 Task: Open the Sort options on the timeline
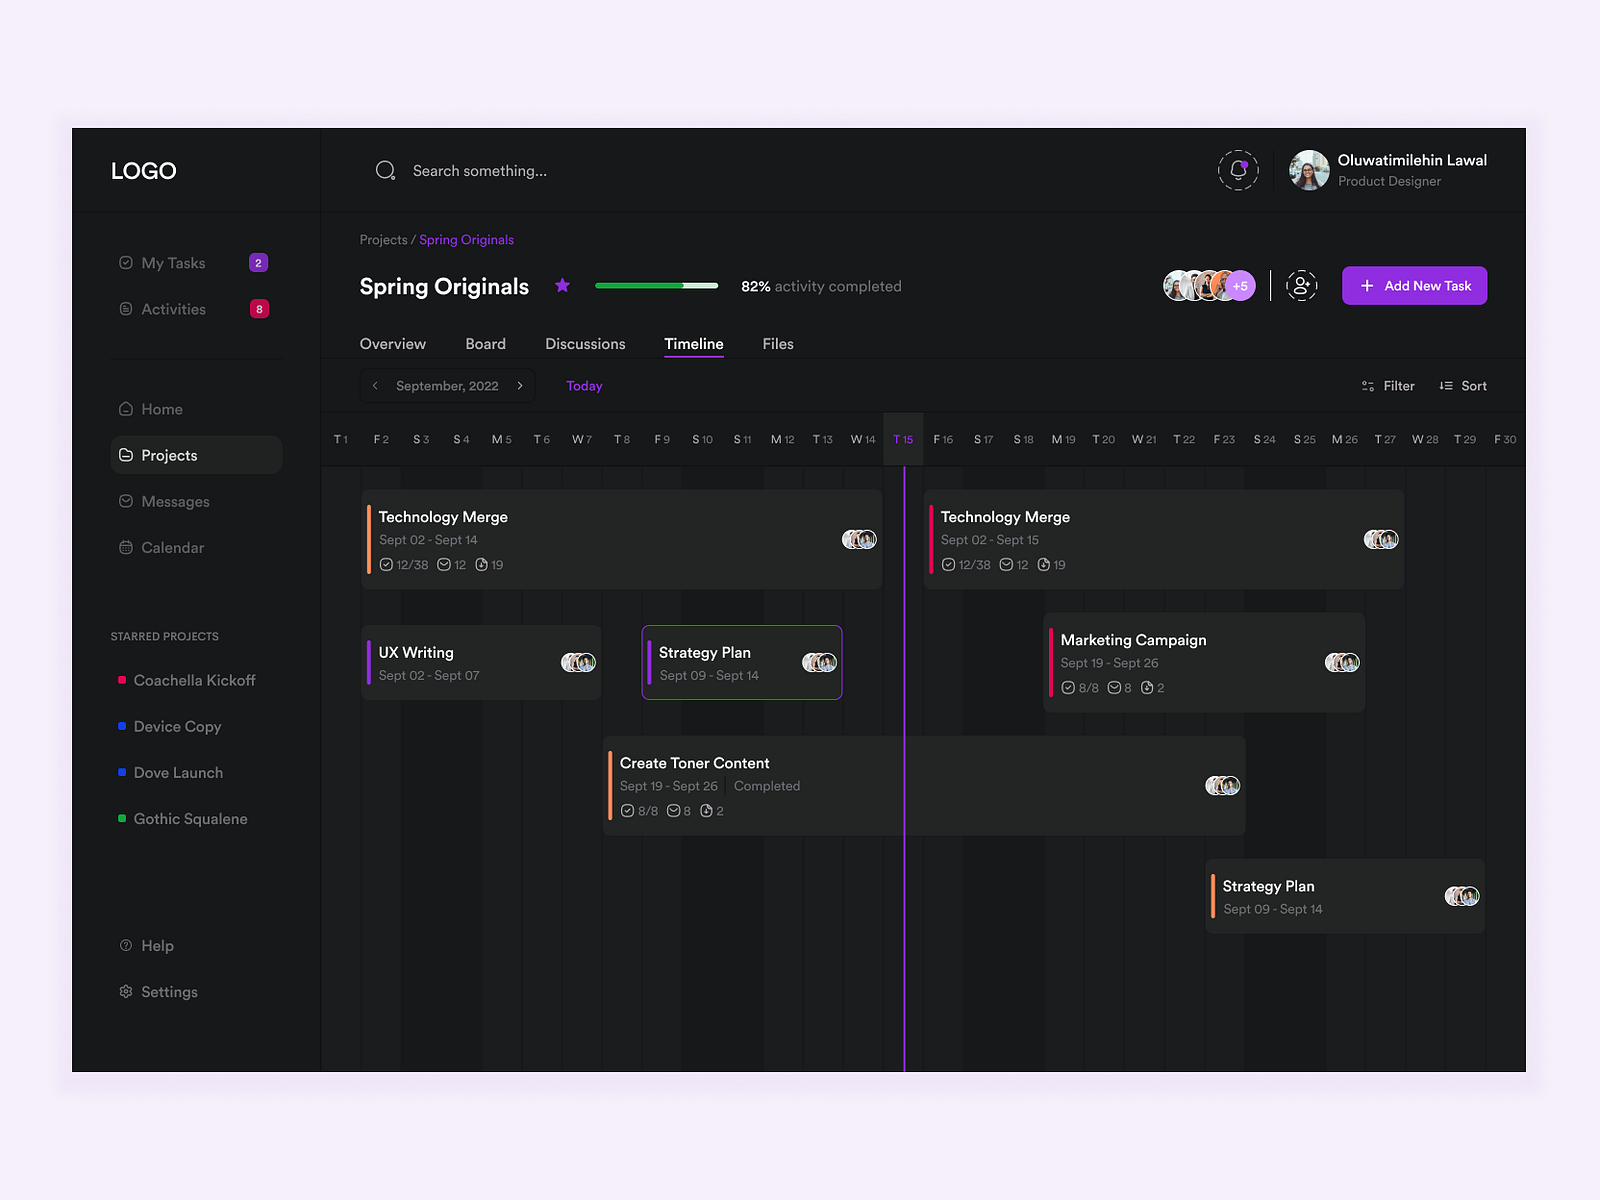pyautogui.click(x=1462, y=385)
